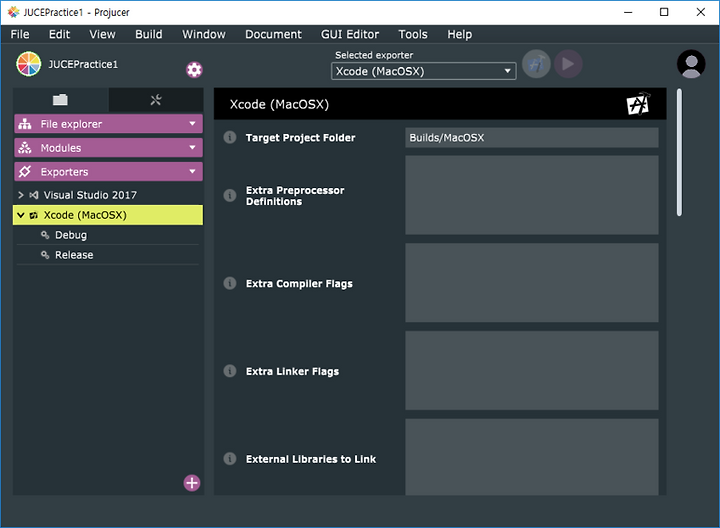Click the Extra Preprocessor Definitions text box
This screenshot has width=720, height=528.
(532, 195)
